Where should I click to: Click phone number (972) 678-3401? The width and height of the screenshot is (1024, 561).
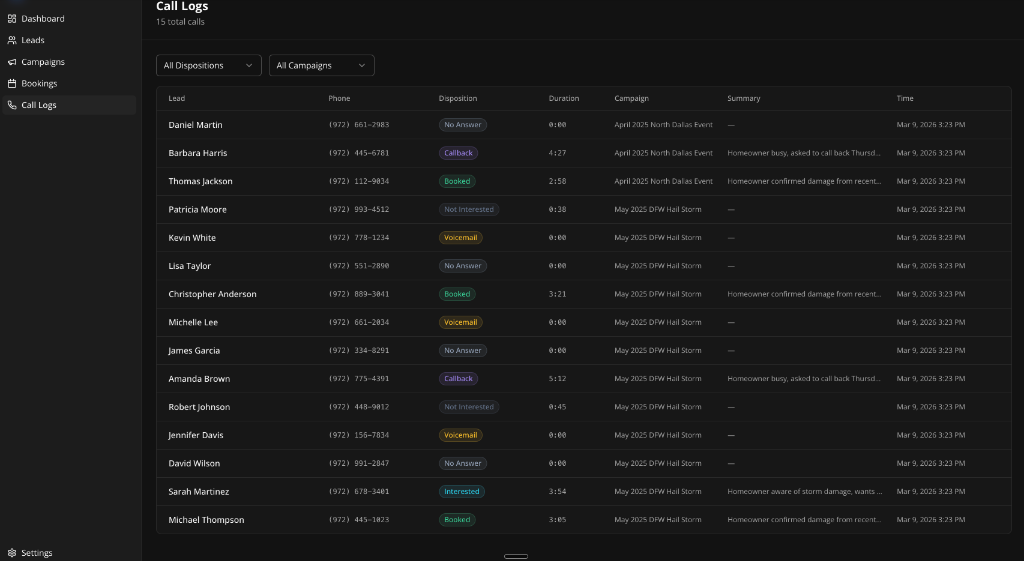pos(359,492)
